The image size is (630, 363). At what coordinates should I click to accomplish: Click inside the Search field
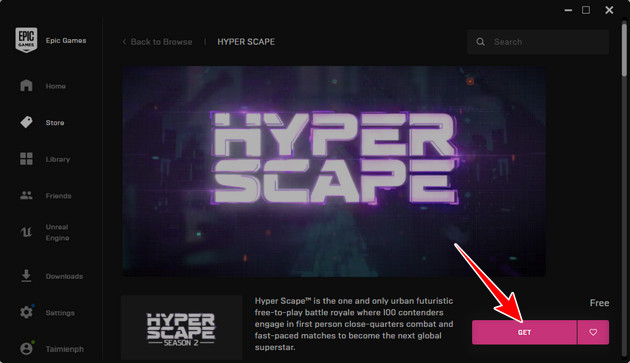pos(538,41)
